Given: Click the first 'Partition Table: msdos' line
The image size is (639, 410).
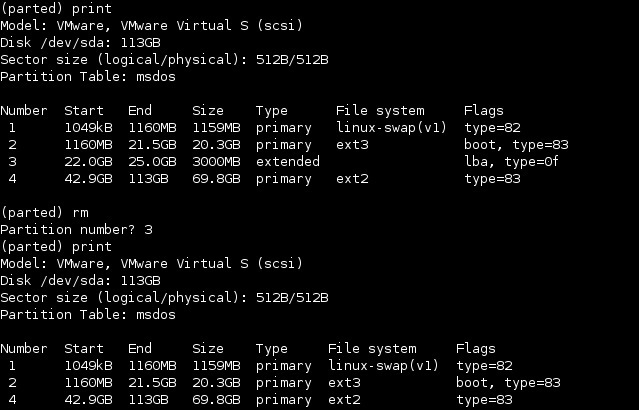Looking at the screenshot, I should coord(88,77).
